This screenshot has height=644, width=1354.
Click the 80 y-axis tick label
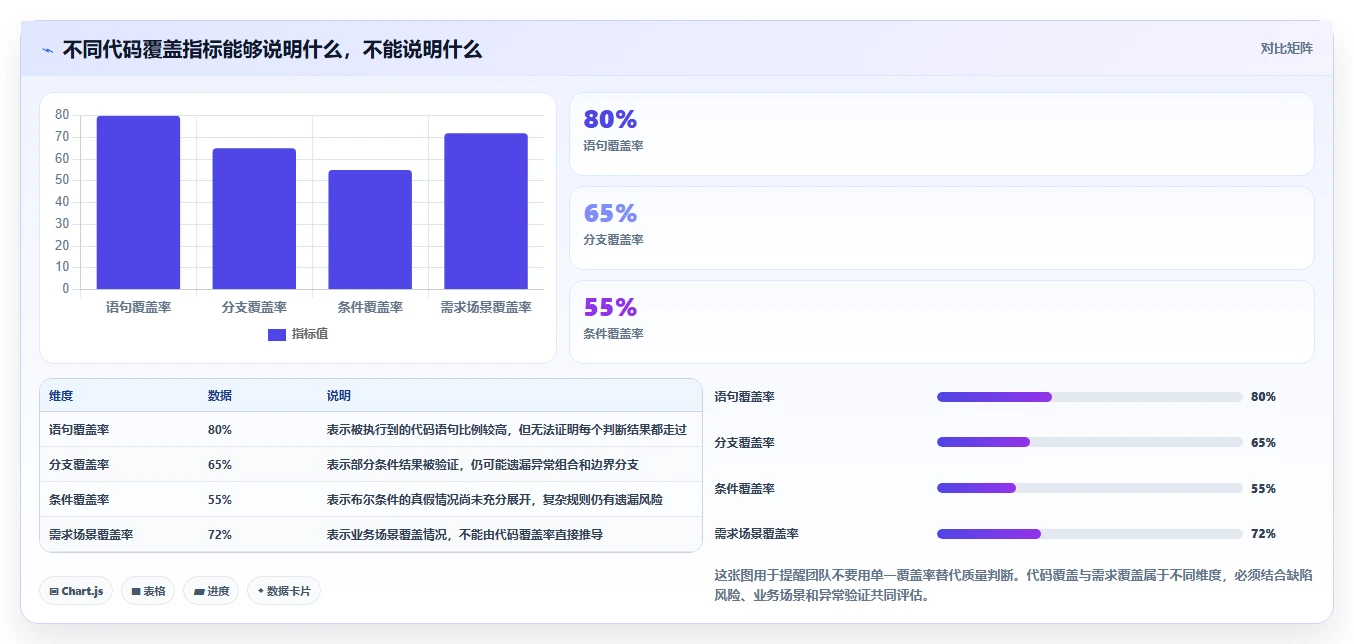click(62, 115)
